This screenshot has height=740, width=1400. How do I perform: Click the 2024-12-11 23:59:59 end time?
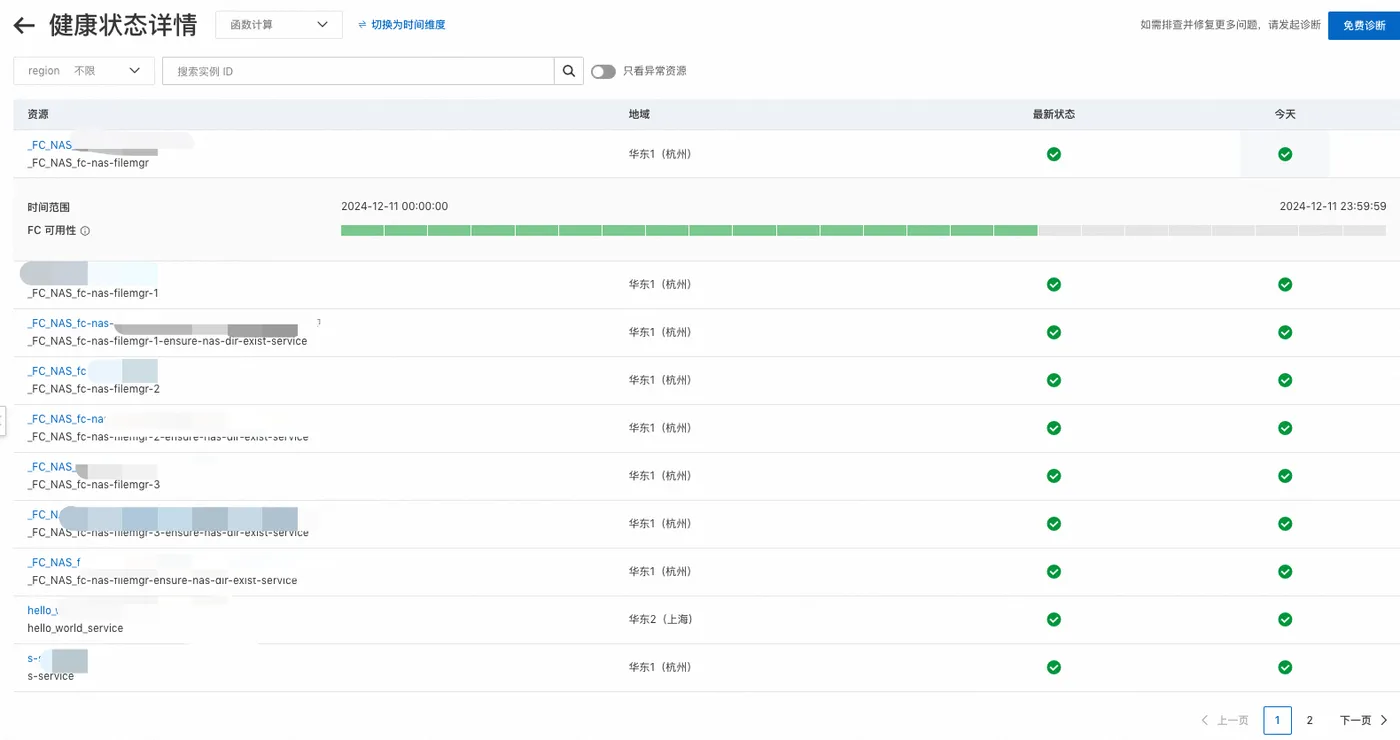(x=1333, y=207)
